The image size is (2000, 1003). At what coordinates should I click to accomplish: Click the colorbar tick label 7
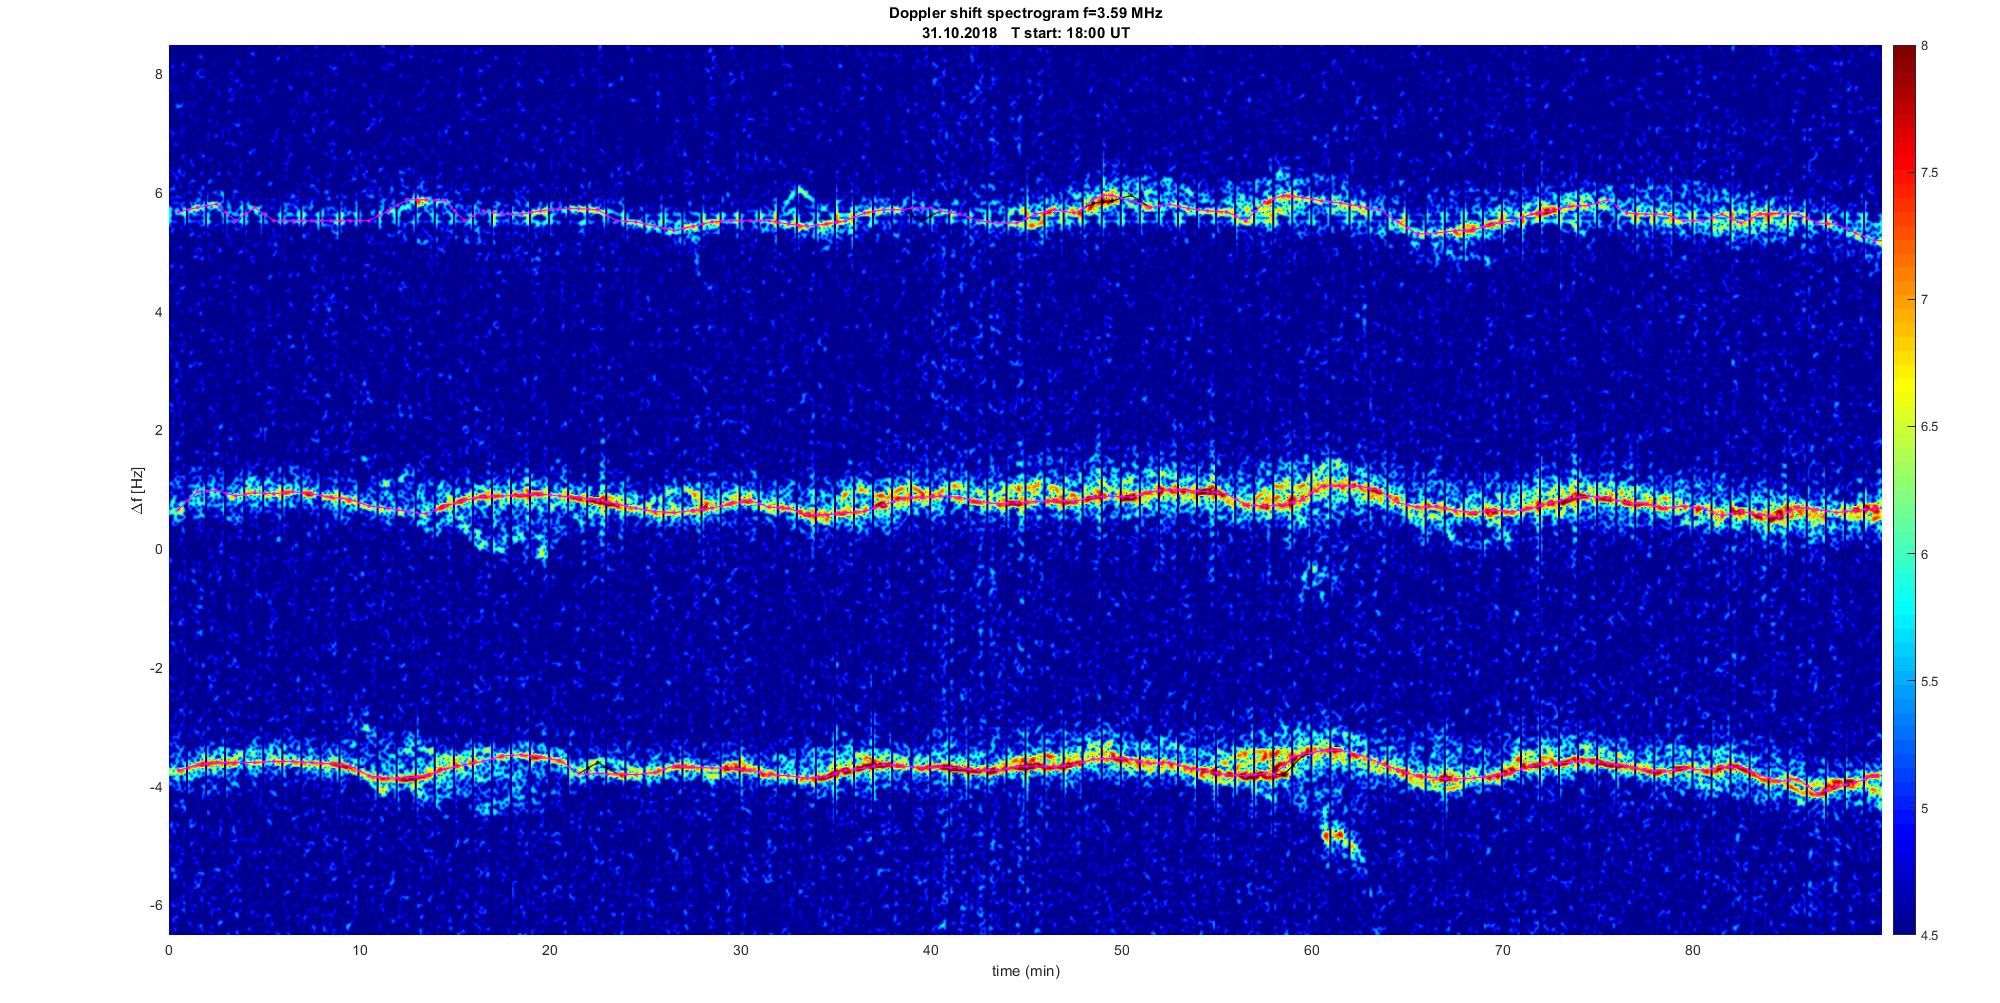pyautogui.click(x=1925, y=300)
